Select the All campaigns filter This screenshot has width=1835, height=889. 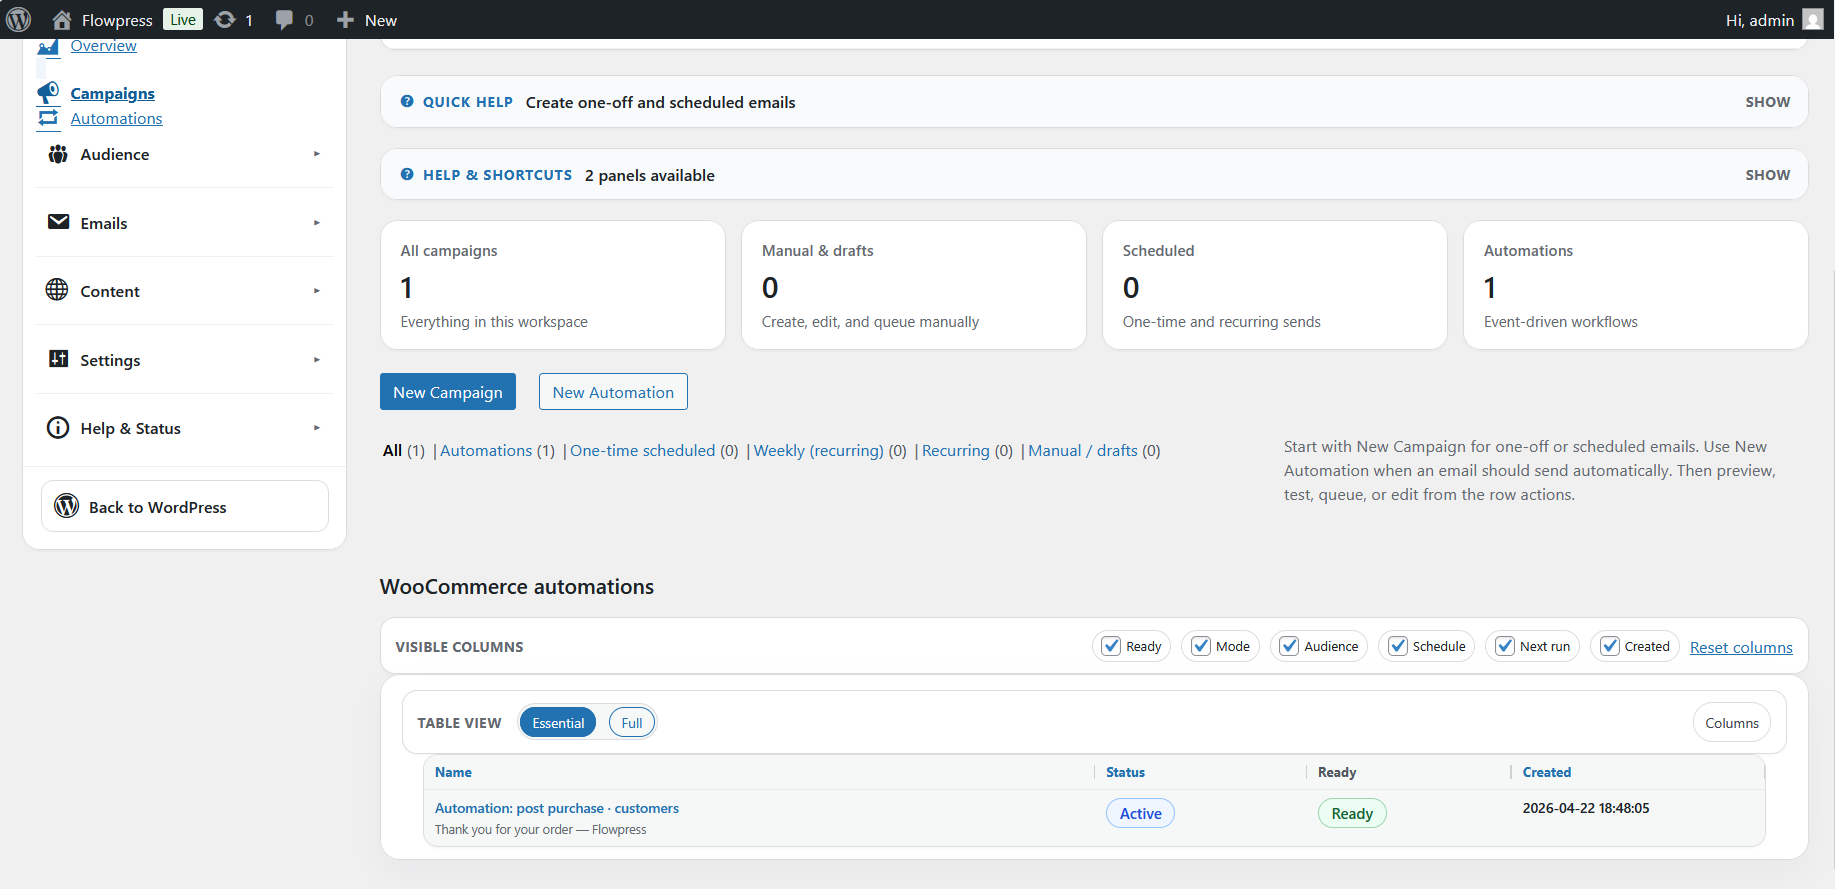click(x=393, y=451)
